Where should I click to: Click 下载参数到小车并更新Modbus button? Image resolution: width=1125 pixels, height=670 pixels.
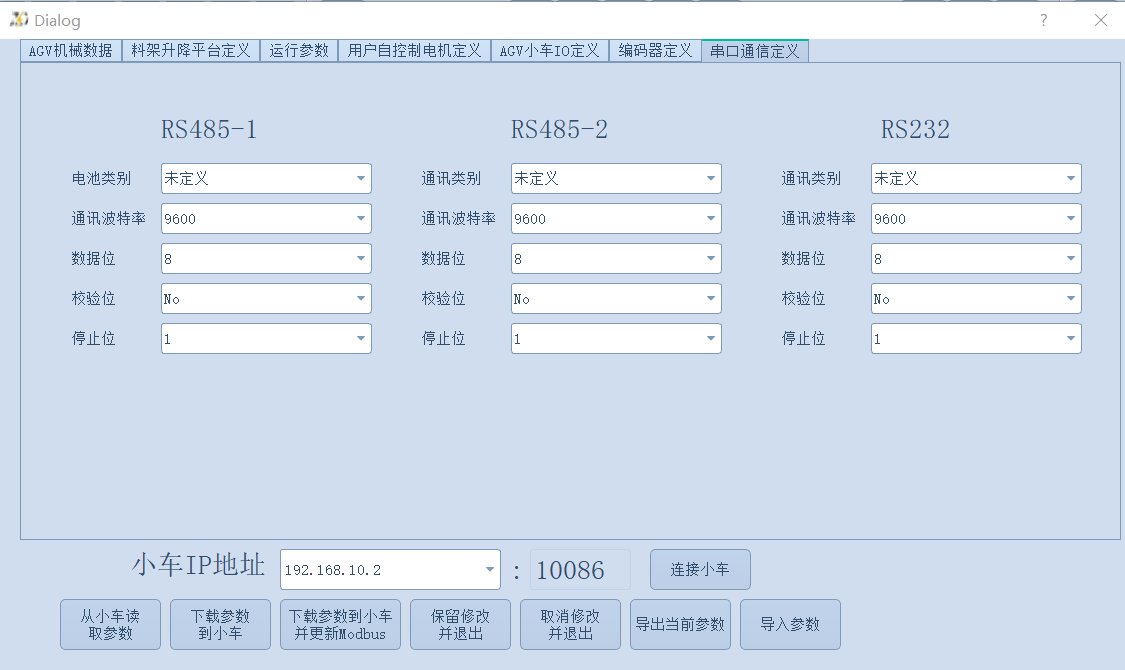tap(340, 625)
